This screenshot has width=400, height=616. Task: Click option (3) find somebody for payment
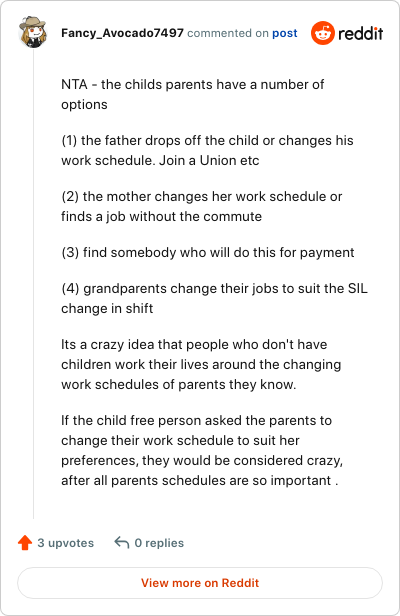pos(208,252)
